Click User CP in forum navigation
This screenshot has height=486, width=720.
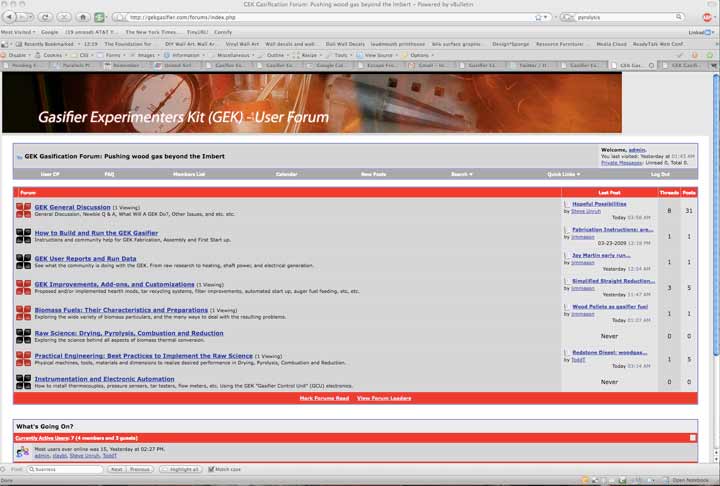(50, 174)
